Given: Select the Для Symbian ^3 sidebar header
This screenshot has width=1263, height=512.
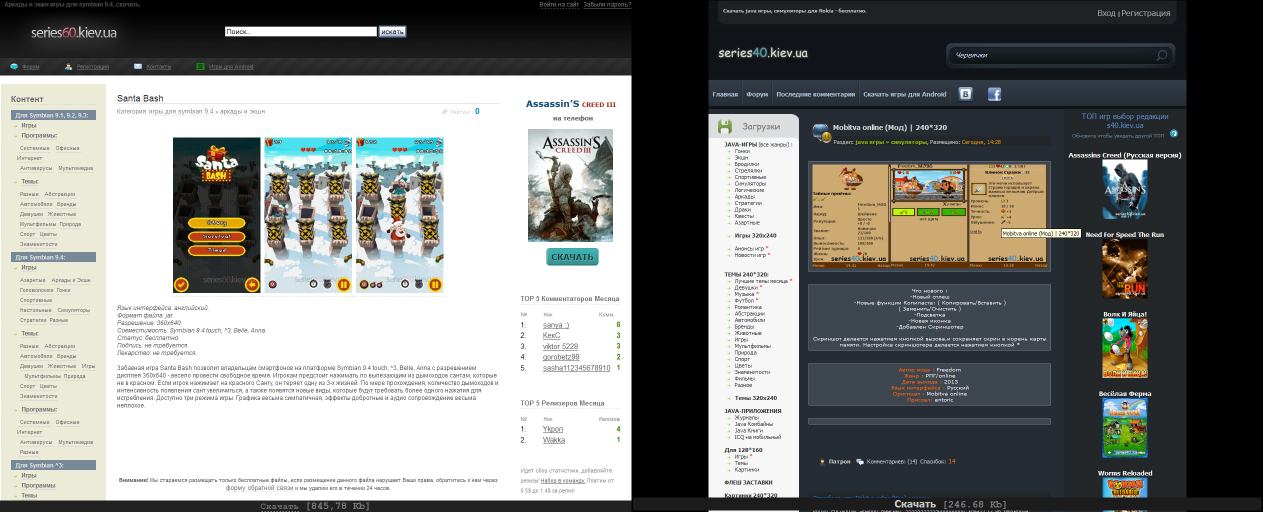Looking at the screenshot, I should pos(54,465).
